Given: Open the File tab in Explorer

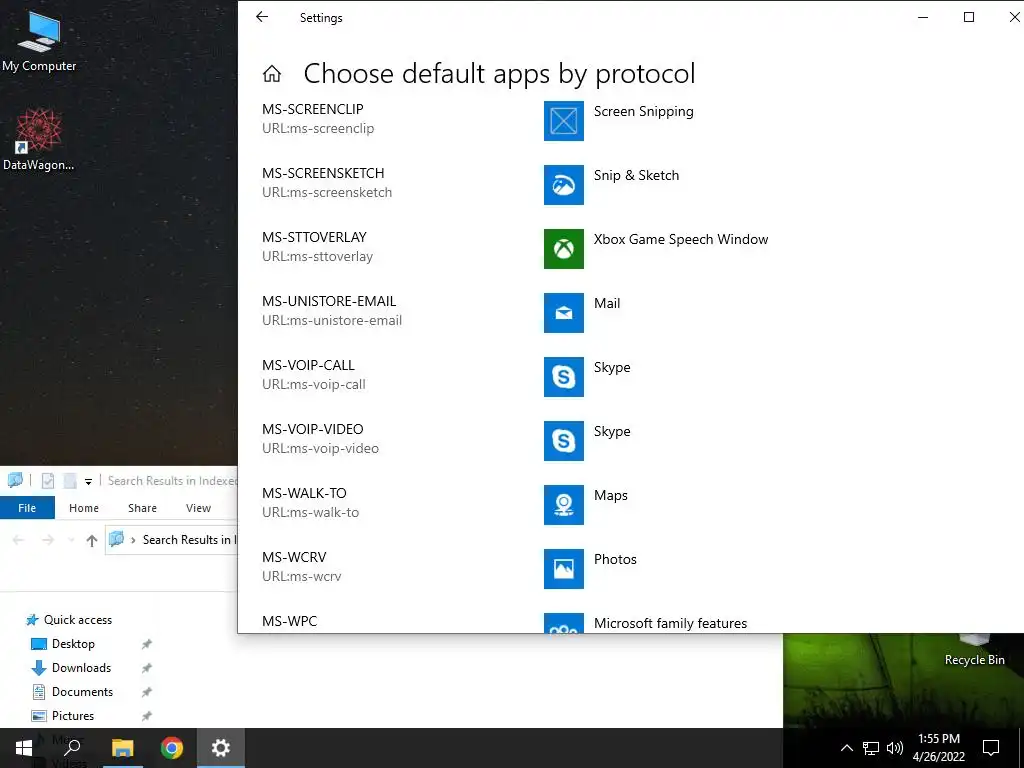Looking at the screenshot, I should tap(27, 507).
